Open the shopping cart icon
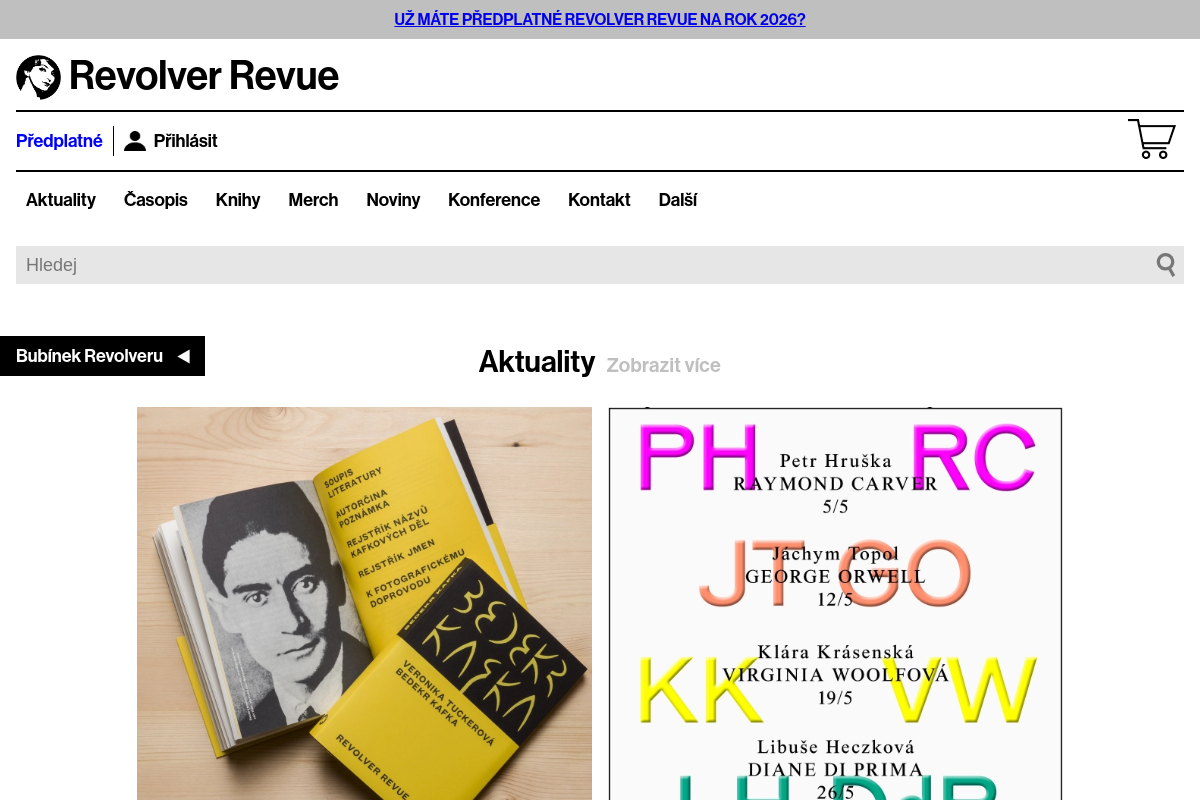Image resolution: width=1200 pixels, height=800 pixels. [x=1152, y=139]
